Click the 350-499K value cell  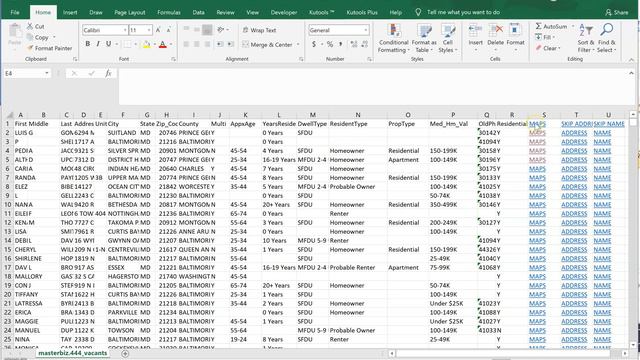point(453,204)
